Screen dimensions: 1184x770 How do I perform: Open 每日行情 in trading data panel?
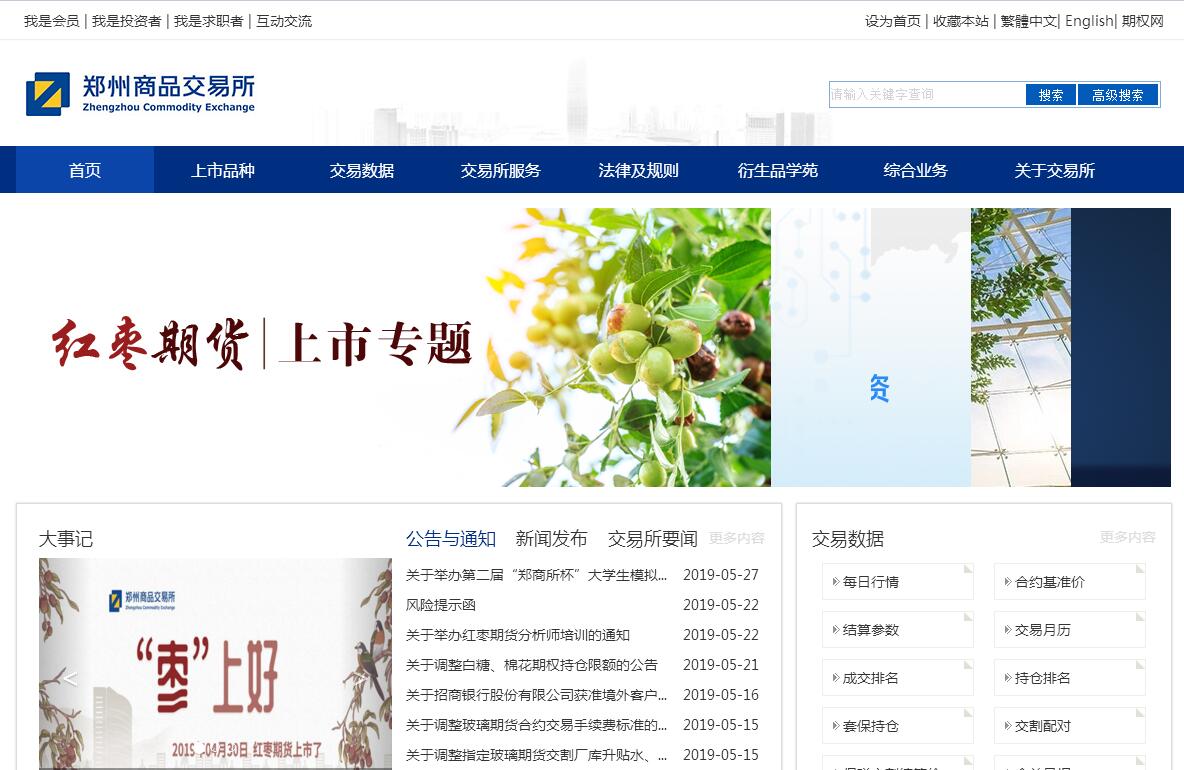[897, 582]
